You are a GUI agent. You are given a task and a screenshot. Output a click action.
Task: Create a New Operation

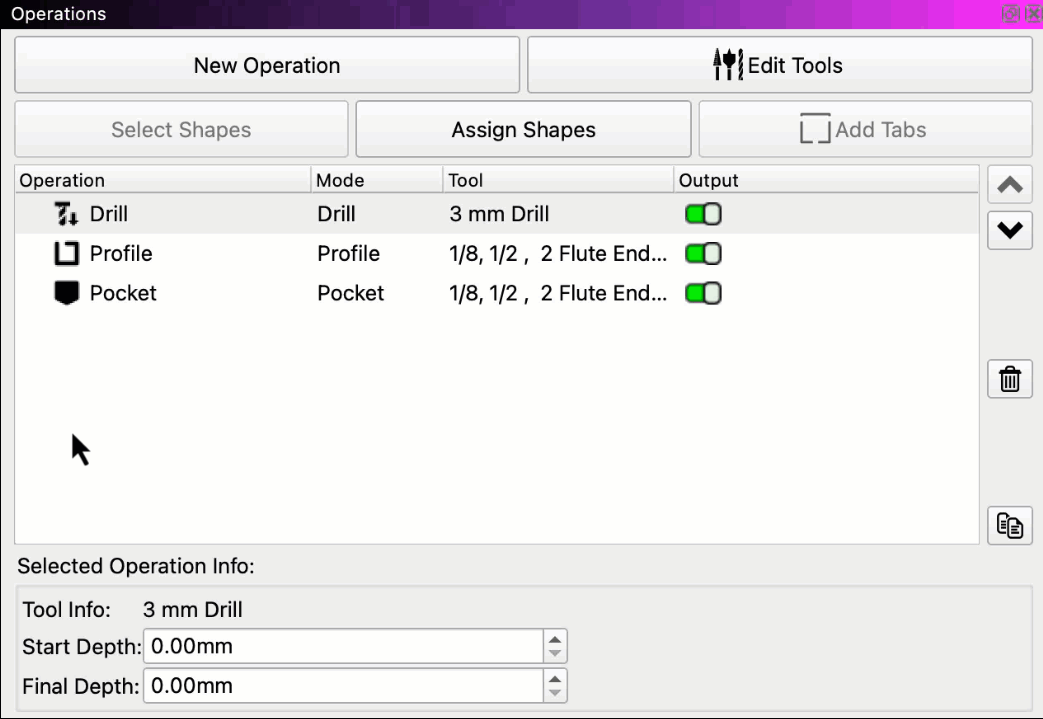(x=267, y=66)
